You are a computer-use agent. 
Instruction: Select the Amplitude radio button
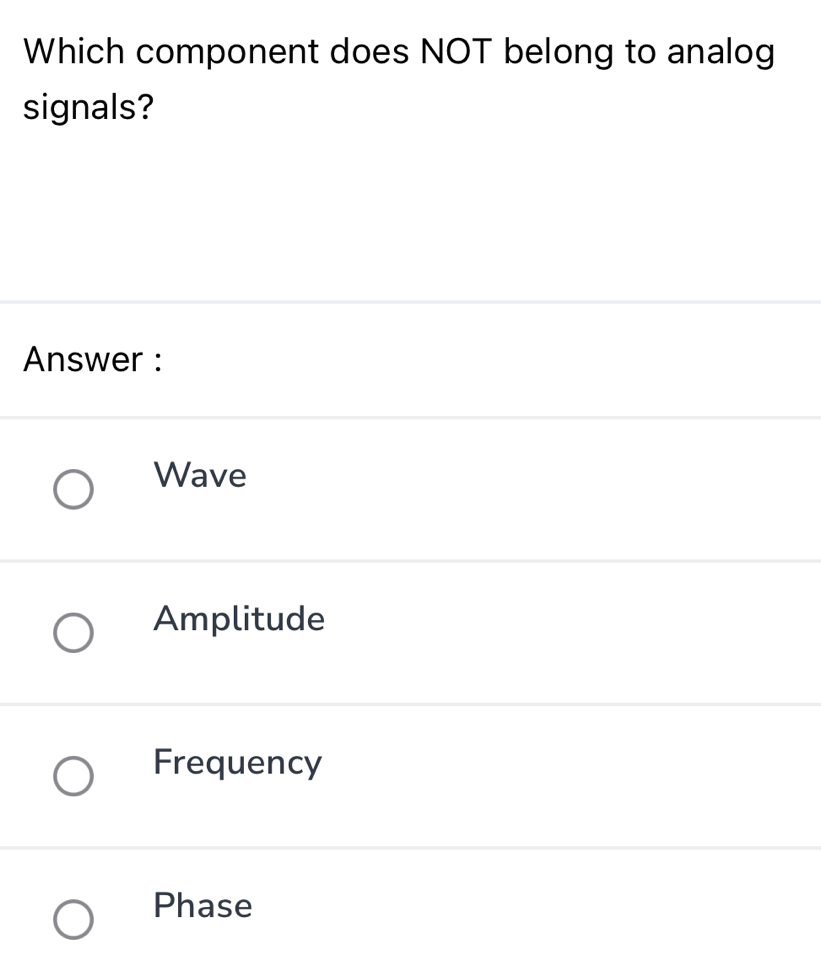73,632
